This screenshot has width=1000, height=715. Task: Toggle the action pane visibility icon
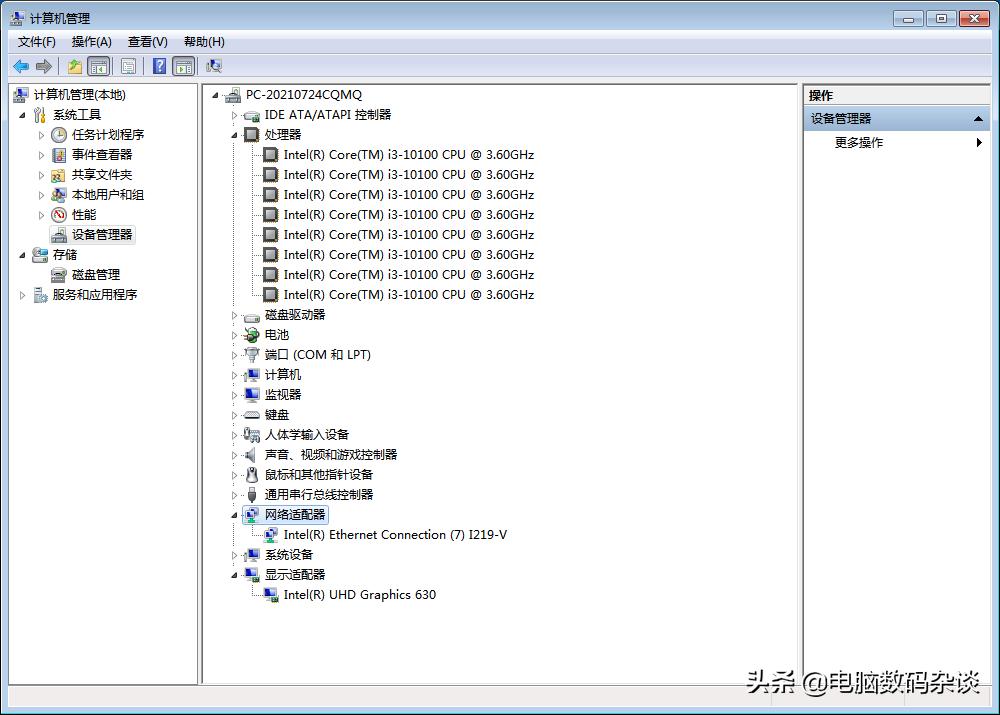coord(184,66)
